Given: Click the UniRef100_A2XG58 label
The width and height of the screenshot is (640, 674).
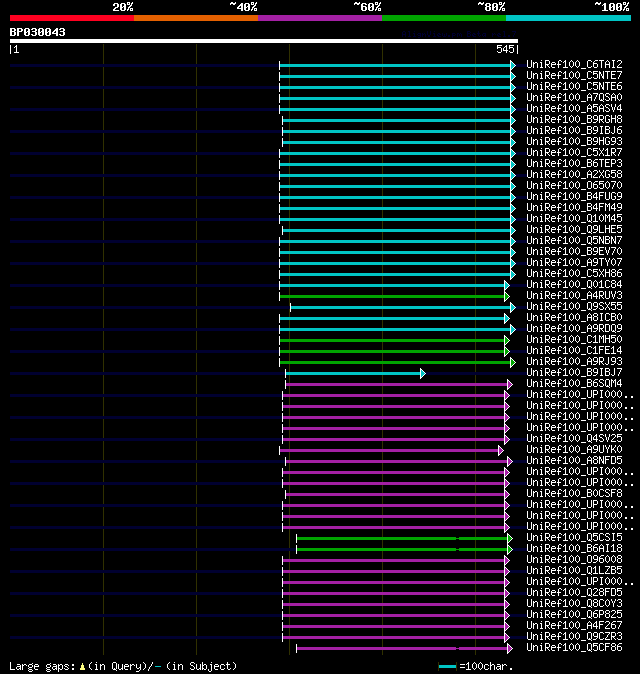Looking at the screenshot, I should pos(574,175).
